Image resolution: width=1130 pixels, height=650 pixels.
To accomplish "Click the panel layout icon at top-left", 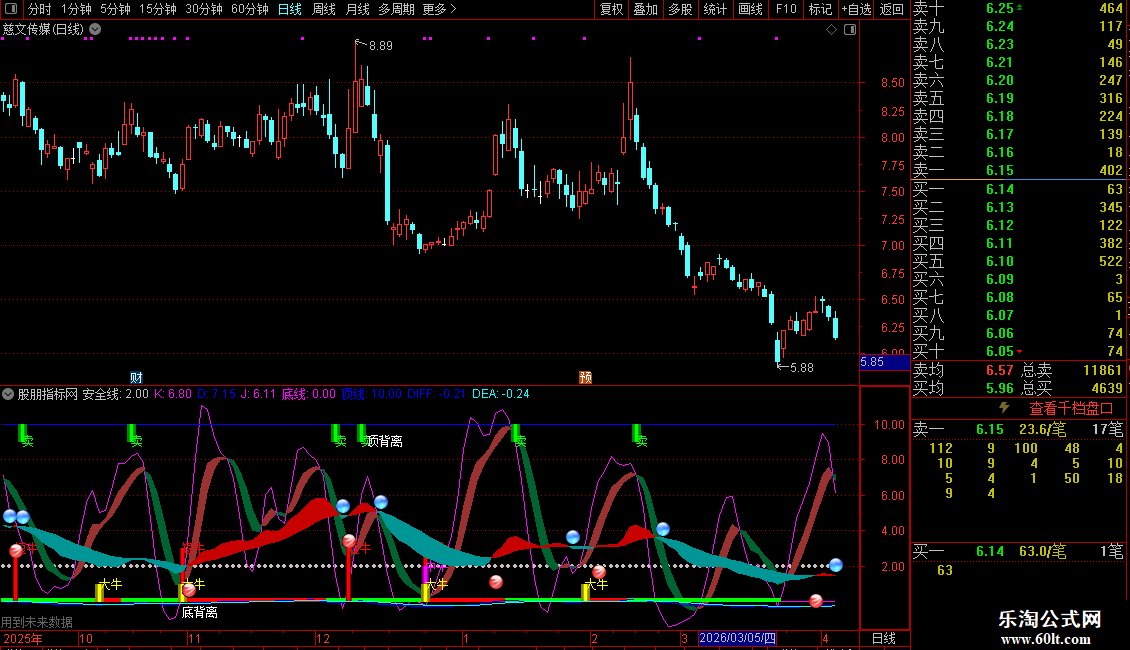I will pyautogui.click(x=12, y=9).
